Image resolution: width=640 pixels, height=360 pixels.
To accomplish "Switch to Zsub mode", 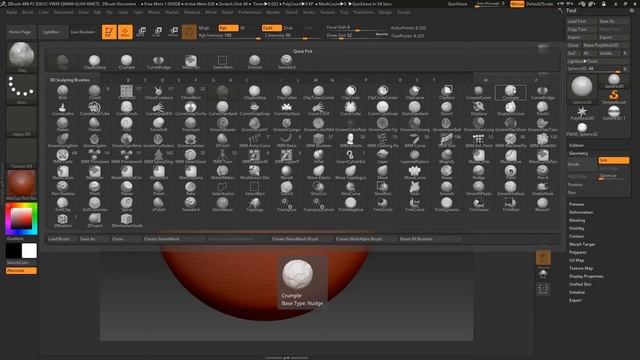I will (288, 28).
